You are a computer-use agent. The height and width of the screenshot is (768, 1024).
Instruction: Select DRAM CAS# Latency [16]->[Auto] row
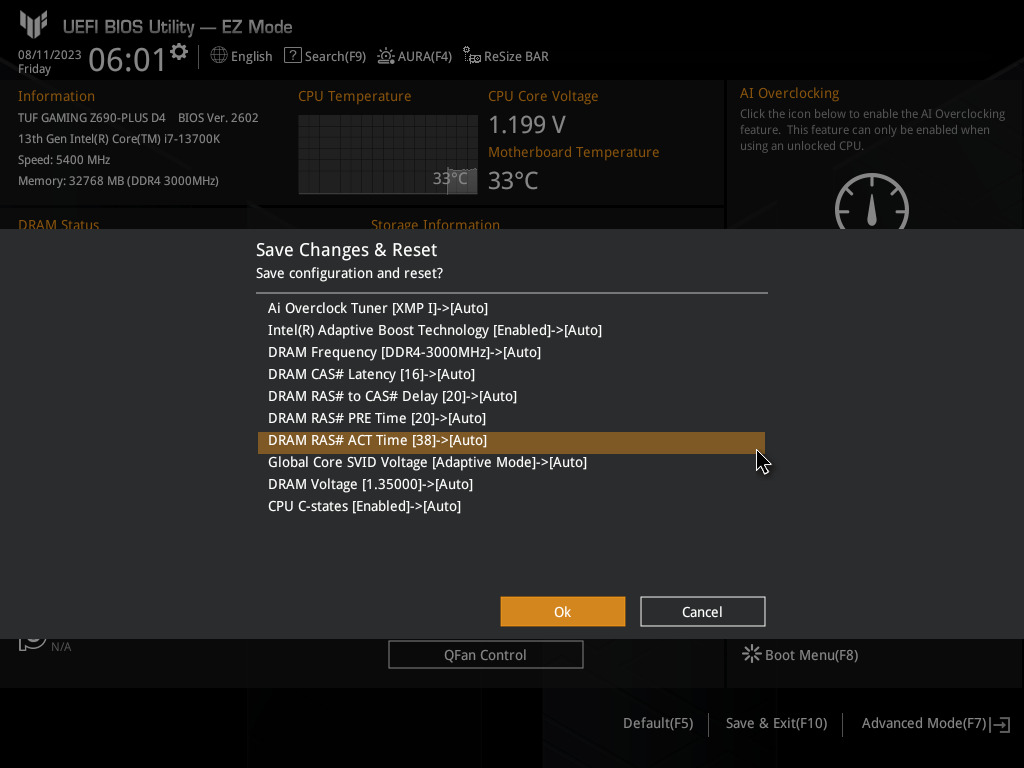511,374
